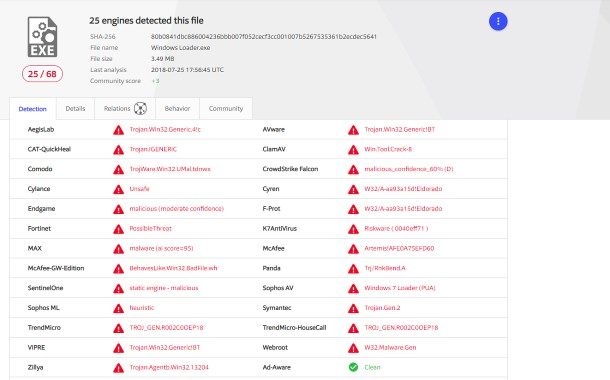Click the Panda result Trj/RnkBend.A
This screenshot has height=380, width=610.
tap(385, 268)
